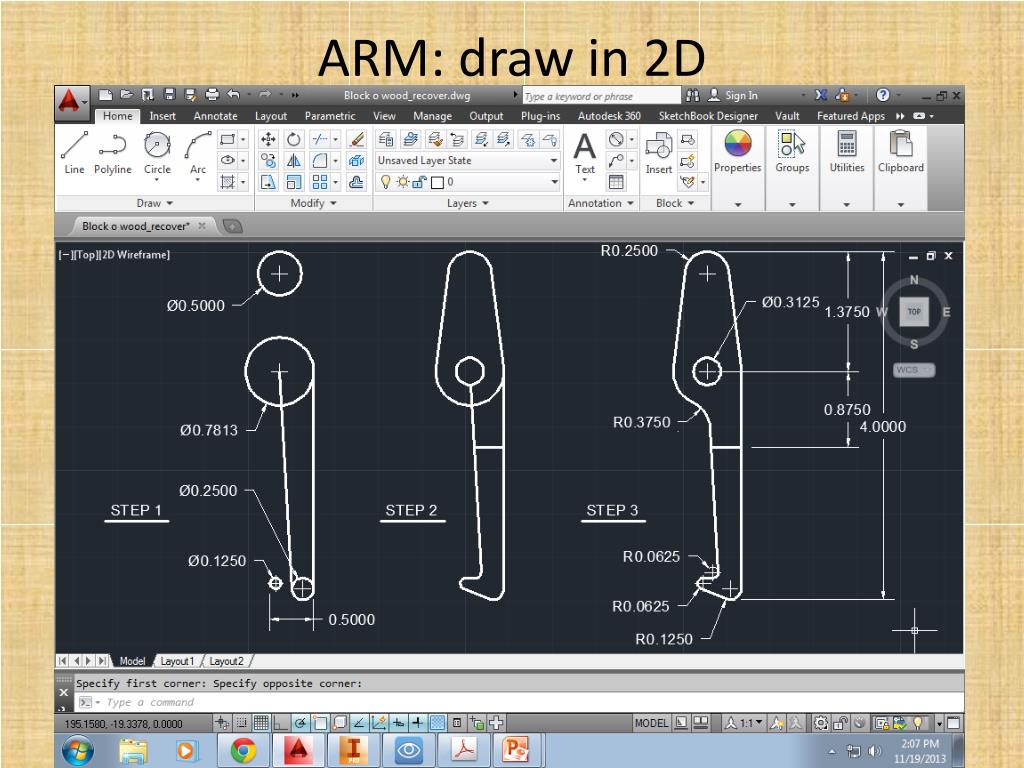Click the Create Block icon

(688, 139)
